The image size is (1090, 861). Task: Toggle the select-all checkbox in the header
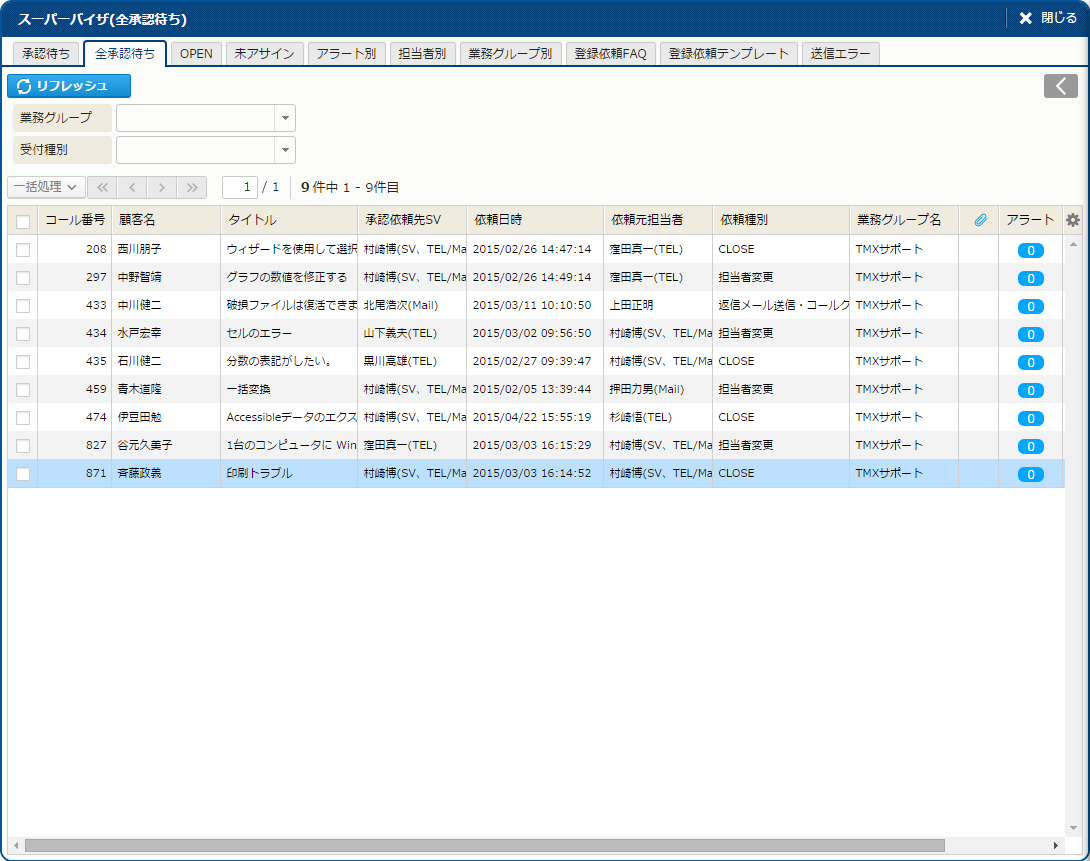coord(23,221)
